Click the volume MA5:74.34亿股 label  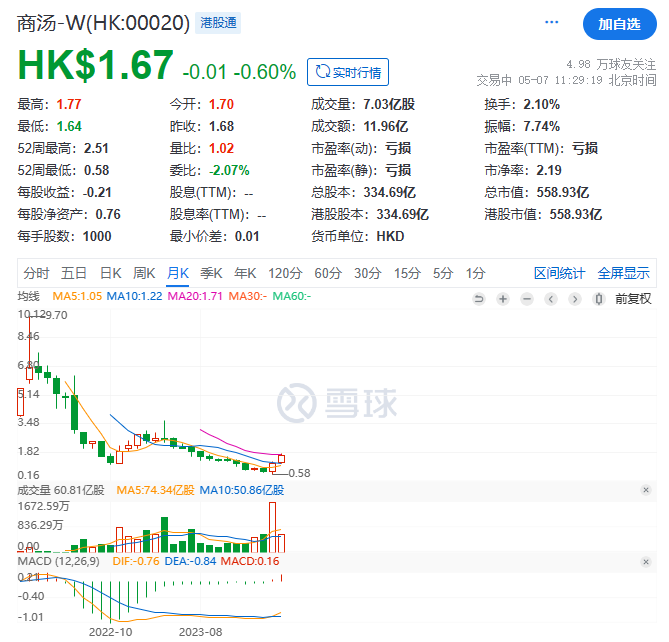point(155,490)
